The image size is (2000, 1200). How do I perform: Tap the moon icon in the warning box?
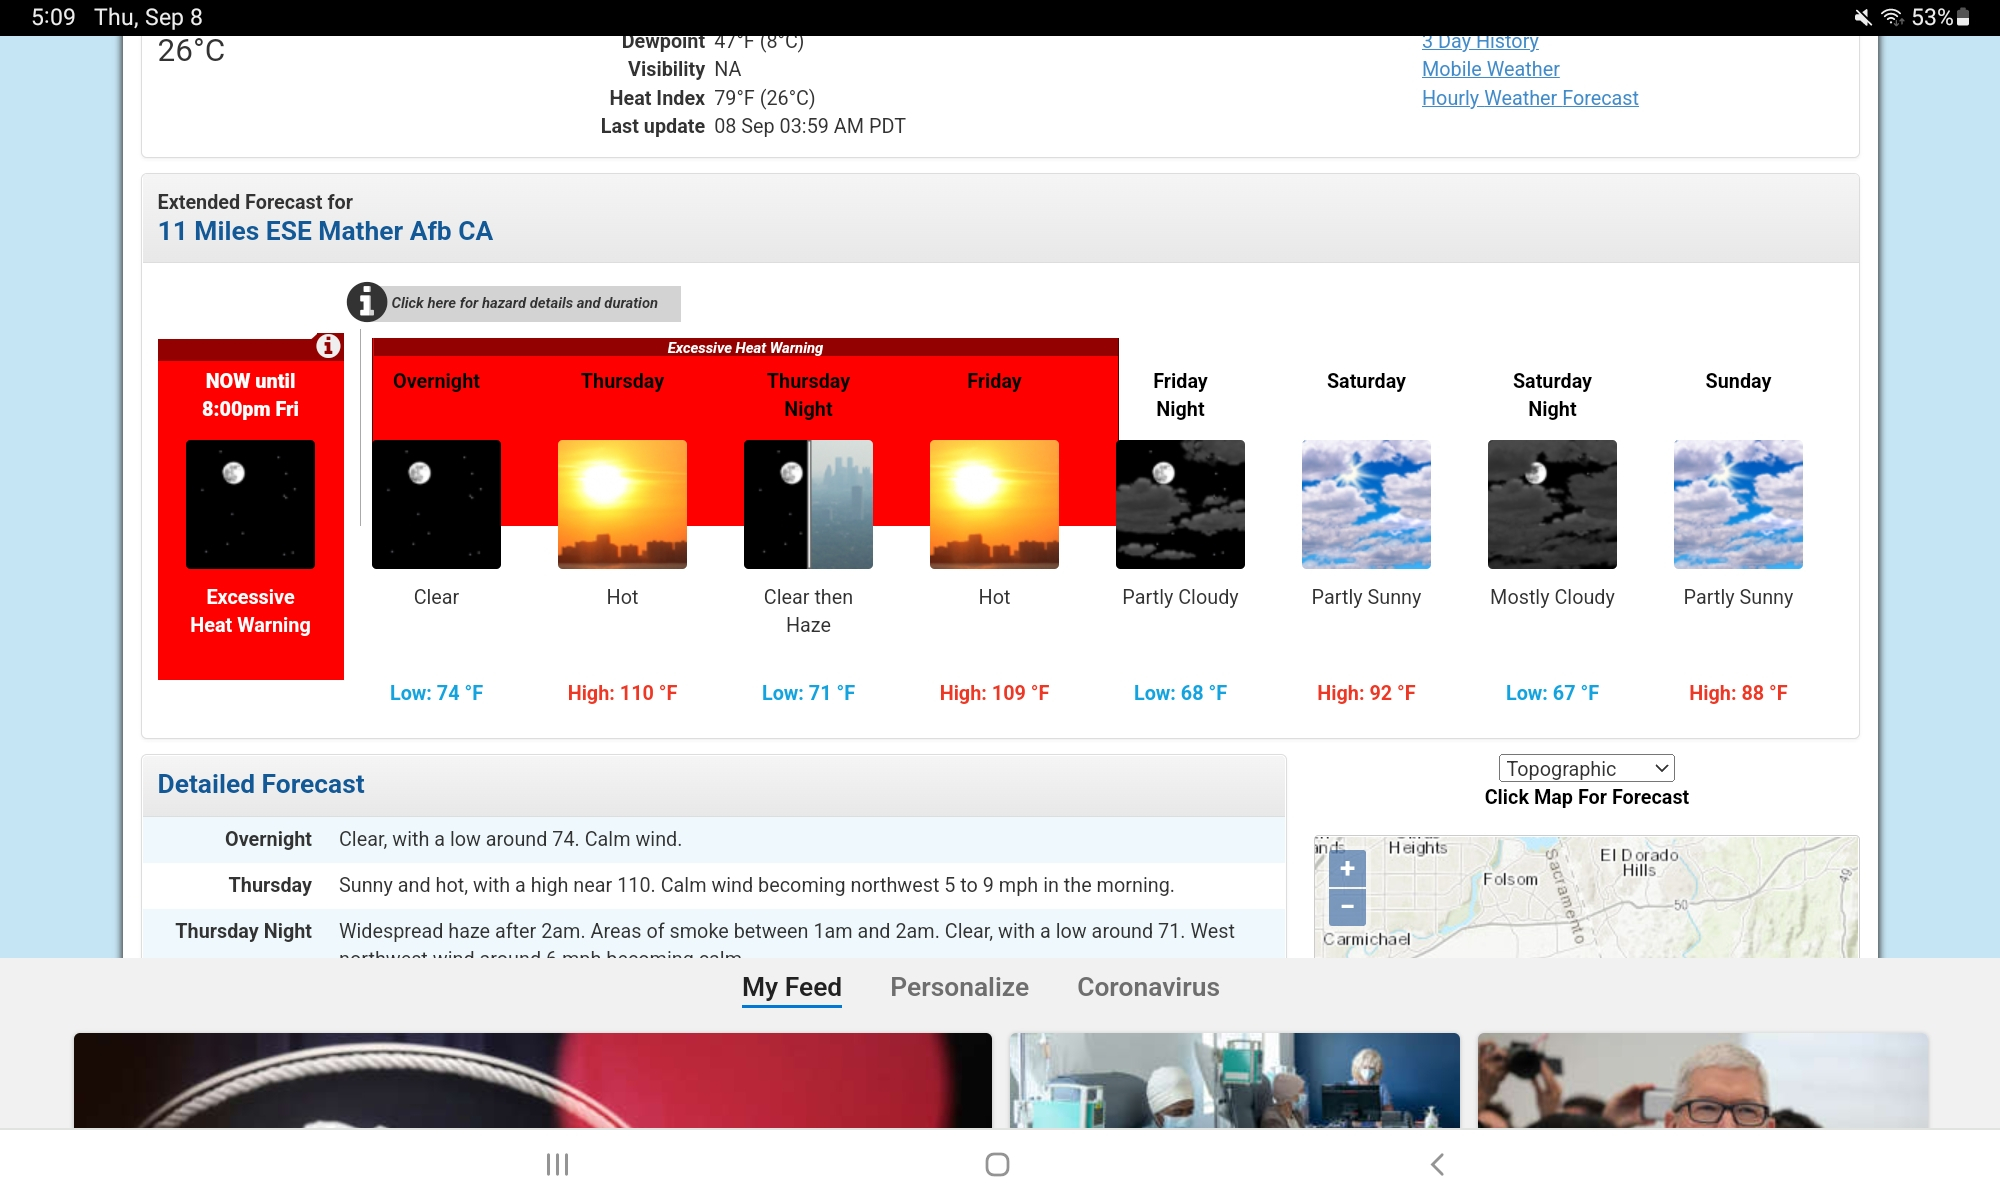click(250, 504)
